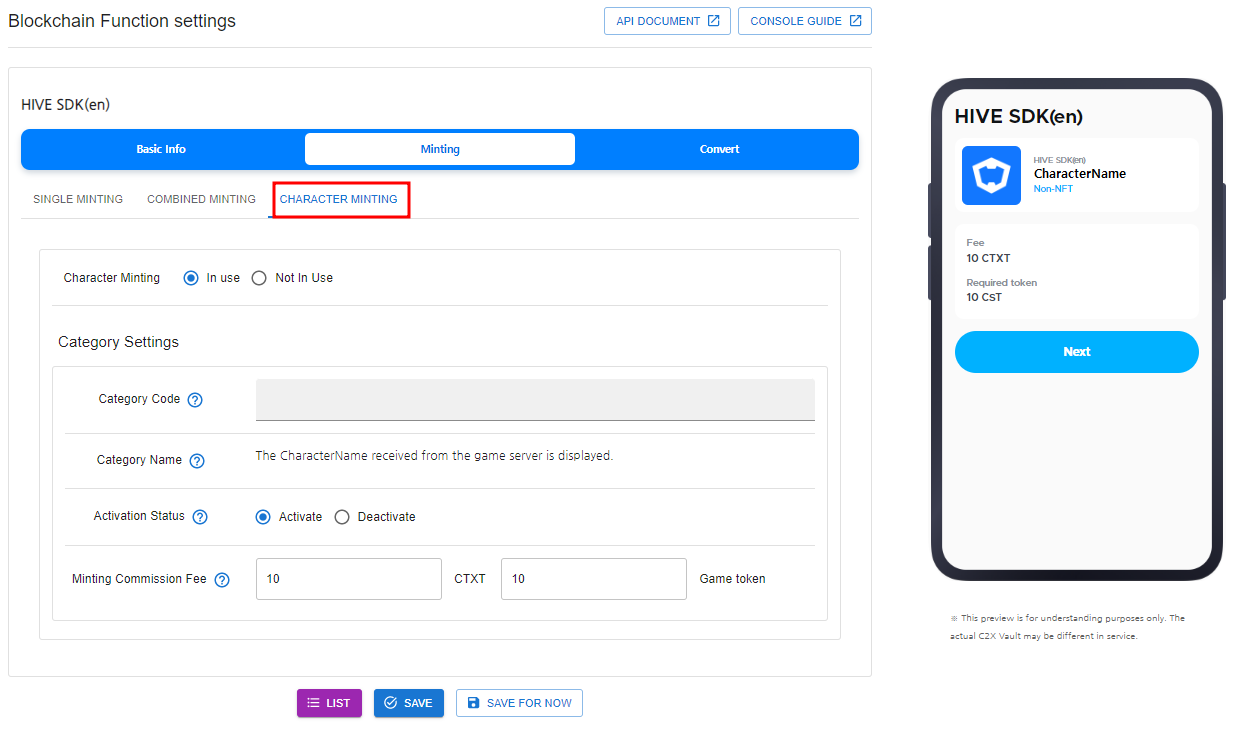
Task: Click the blue Save button
Action: (x=408, y=703)
